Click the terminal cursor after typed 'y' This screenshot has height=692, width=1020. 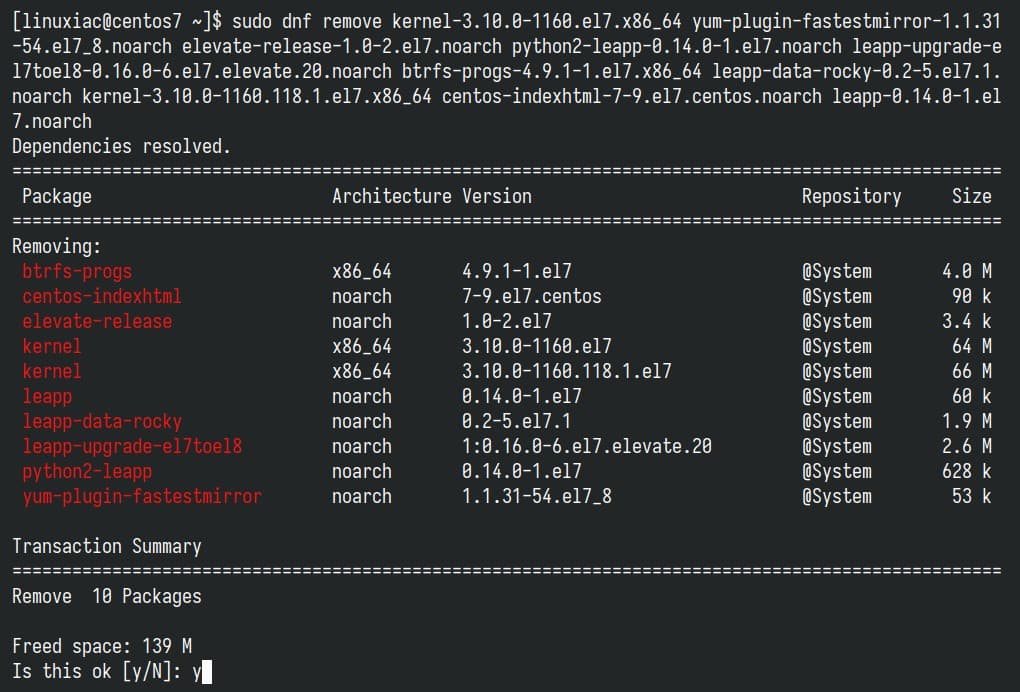click(x=207, y=672)
